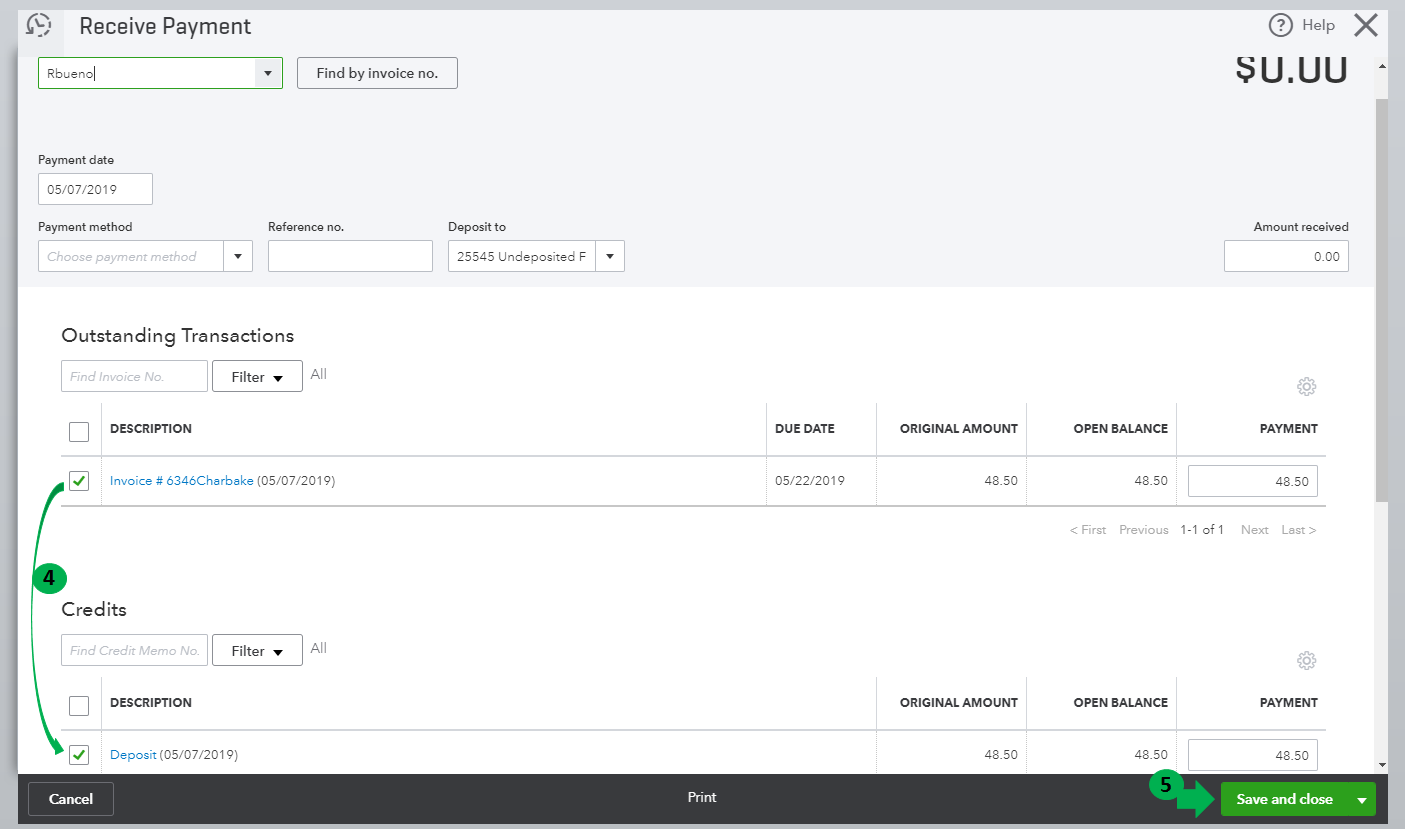
Task: Uncheck the Deposit credit
Action: (78, 755)
